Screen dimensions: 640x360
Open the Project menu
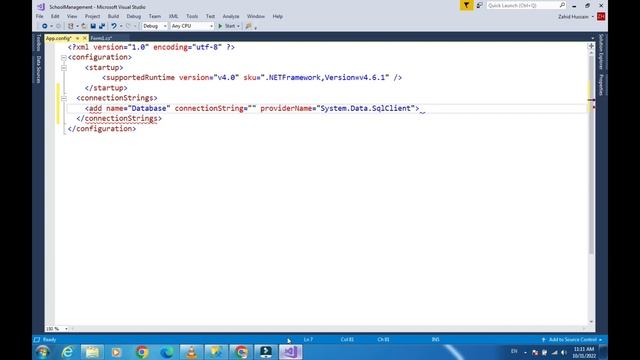92,16
